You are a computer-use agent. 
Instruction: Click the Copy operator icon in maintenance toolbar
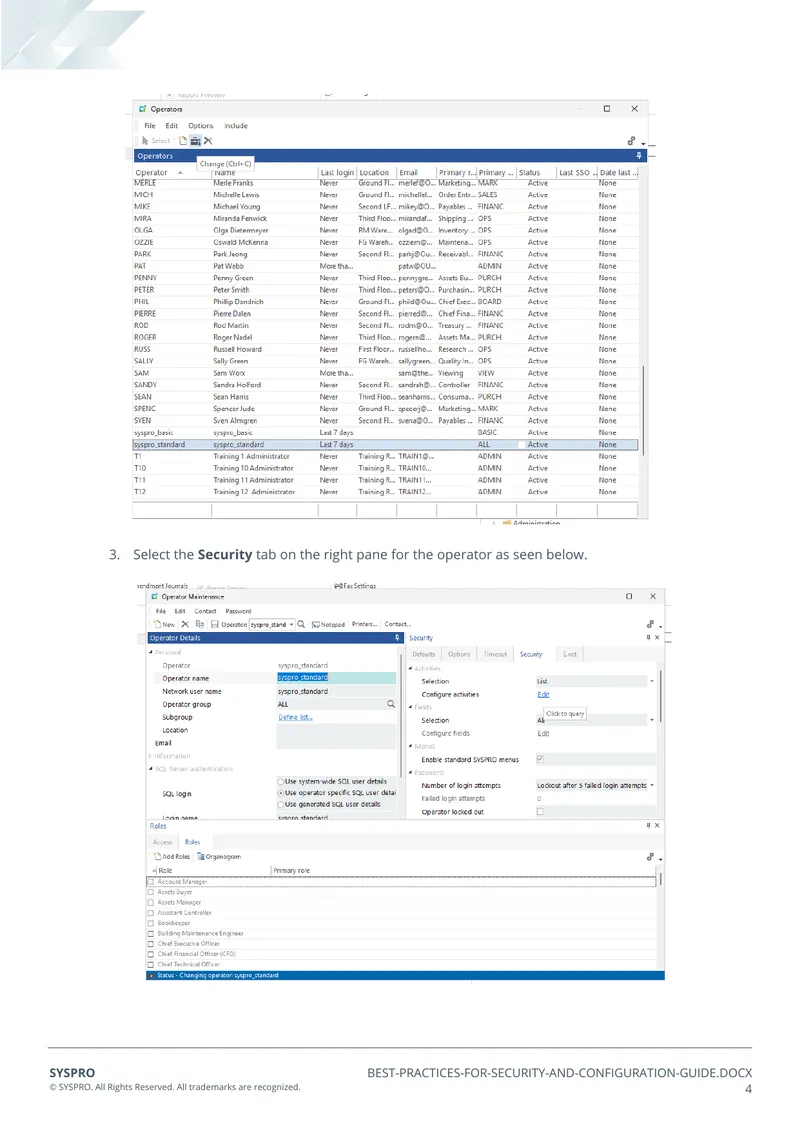click(x=200, y=624)
